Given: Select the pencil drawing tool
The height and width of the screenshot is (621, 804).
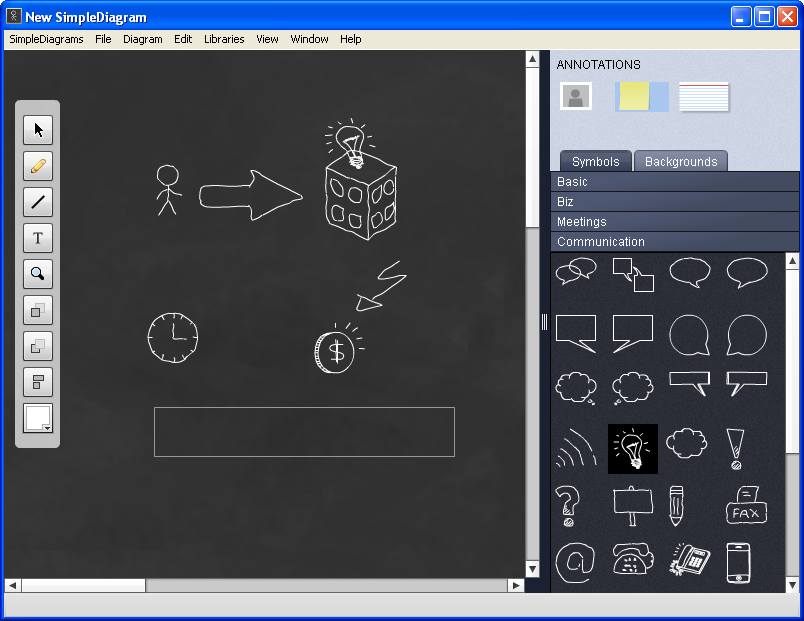Looking at the screenshot, I should tap(38, 166).
